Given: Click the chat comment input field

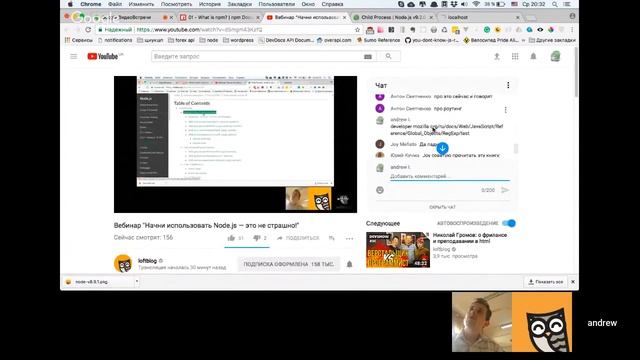Looking at the screenshot, I should 449,176.
